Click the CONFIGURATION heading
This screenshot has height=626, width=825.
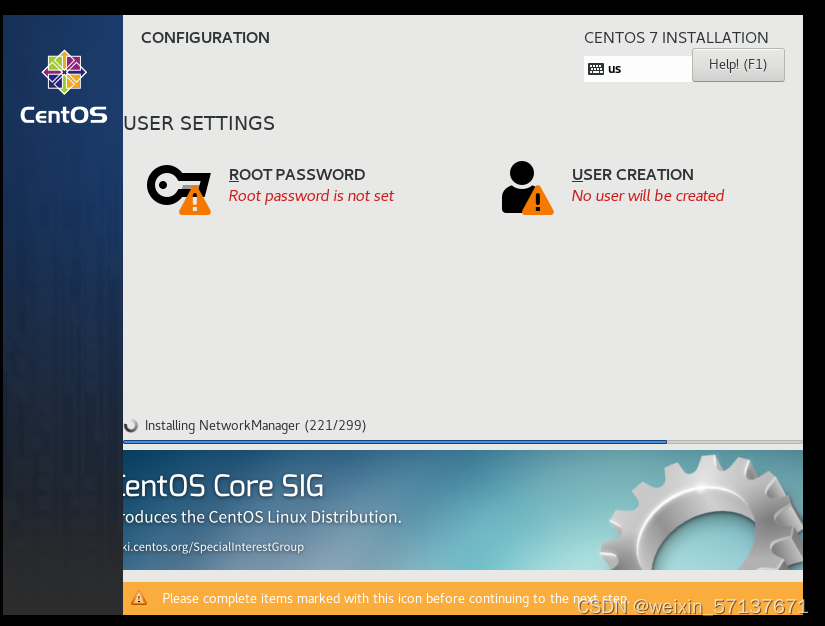click(x=205, y=38)
